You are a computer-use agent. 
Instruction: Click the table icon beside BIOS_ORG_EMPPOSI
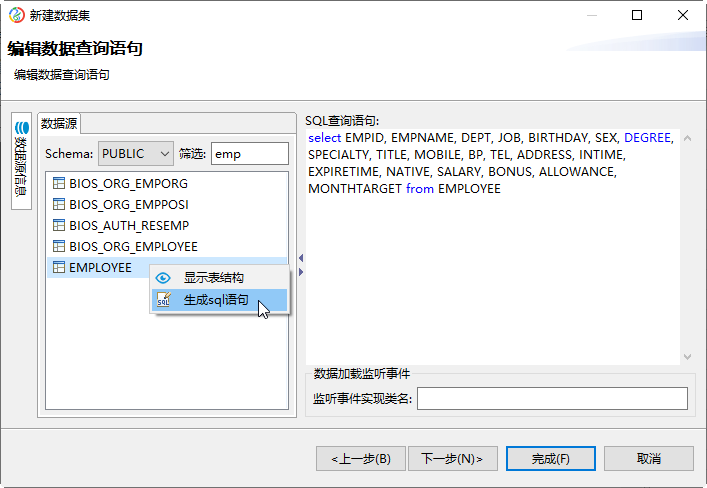point(59,205)
